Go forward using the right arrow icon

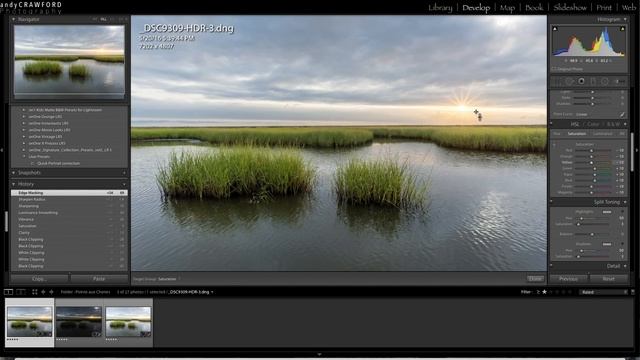pos(51,292)
